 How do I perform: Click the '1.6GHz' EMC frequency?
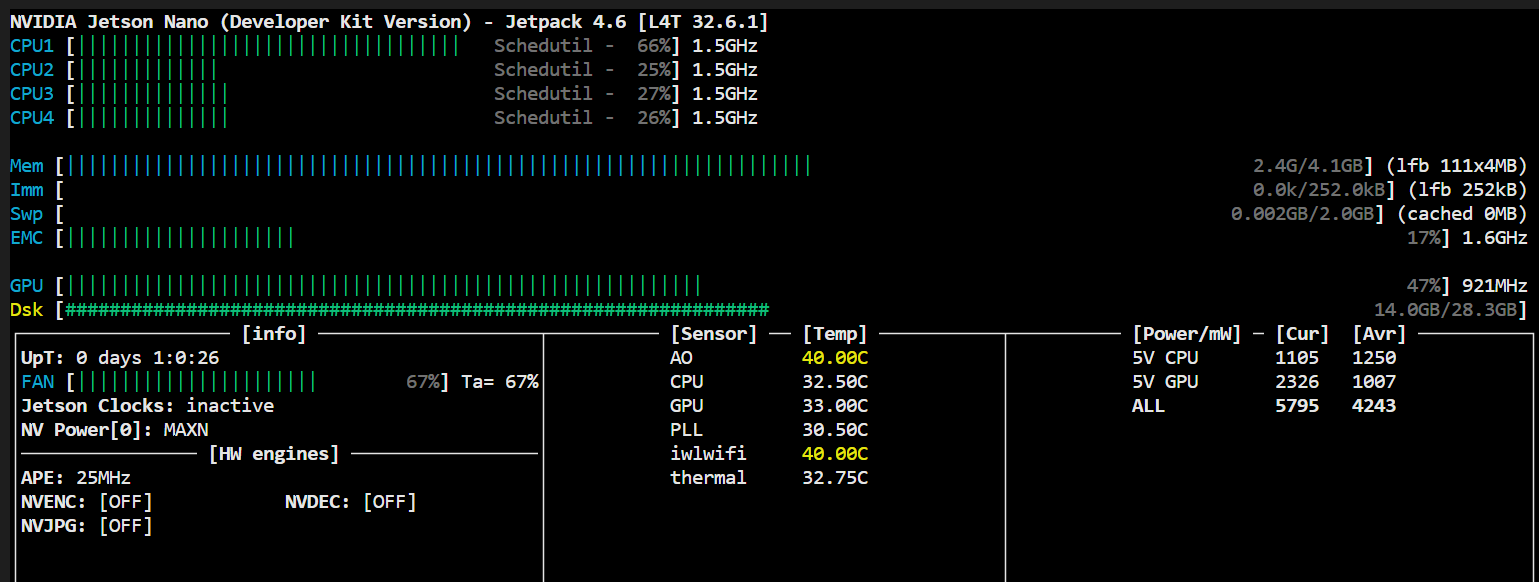point(1495,238)
